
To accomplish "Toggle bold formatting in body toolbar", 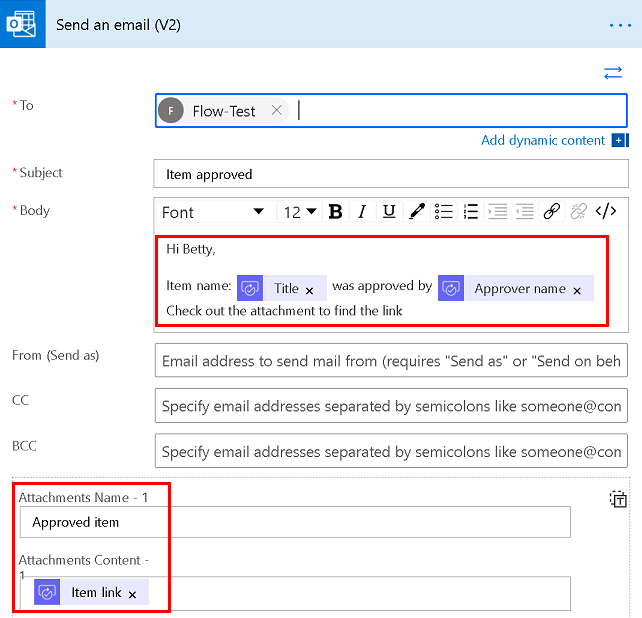I will click(336, 211).
